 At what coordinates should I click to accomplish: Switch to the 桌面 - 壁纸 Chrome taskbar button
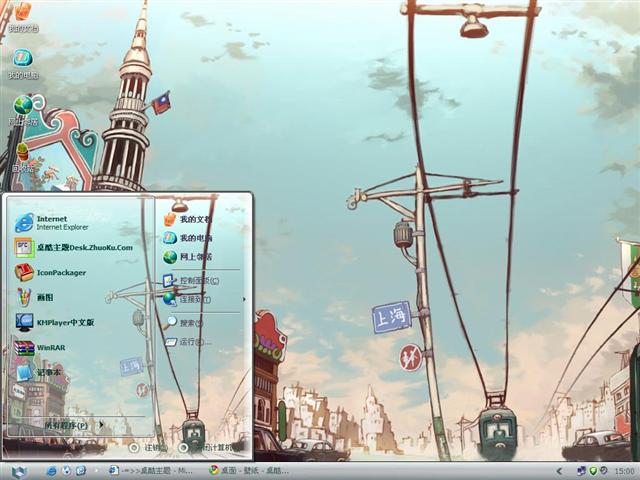[249, 471]
